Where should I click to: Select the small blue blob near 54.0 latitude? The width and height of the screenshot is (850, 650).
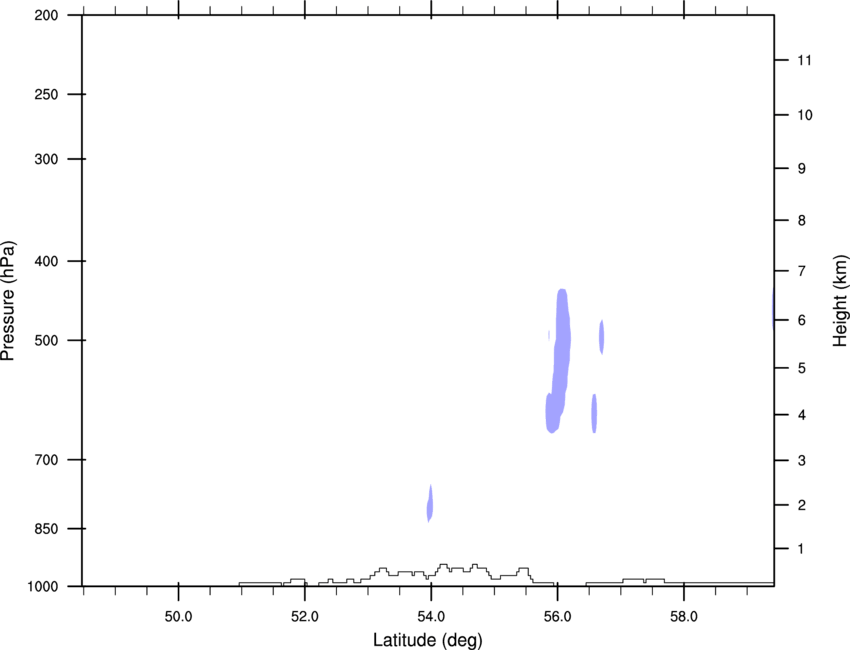430,504
